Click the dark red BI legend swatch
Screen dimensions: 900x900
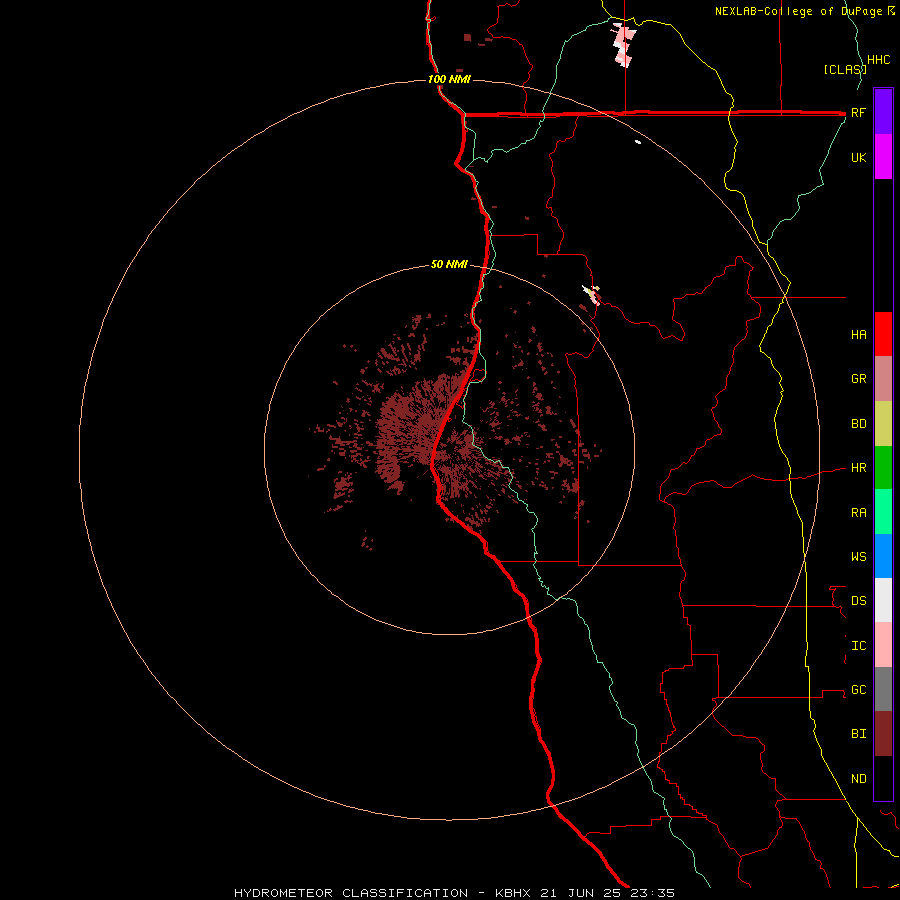[883, 734]
